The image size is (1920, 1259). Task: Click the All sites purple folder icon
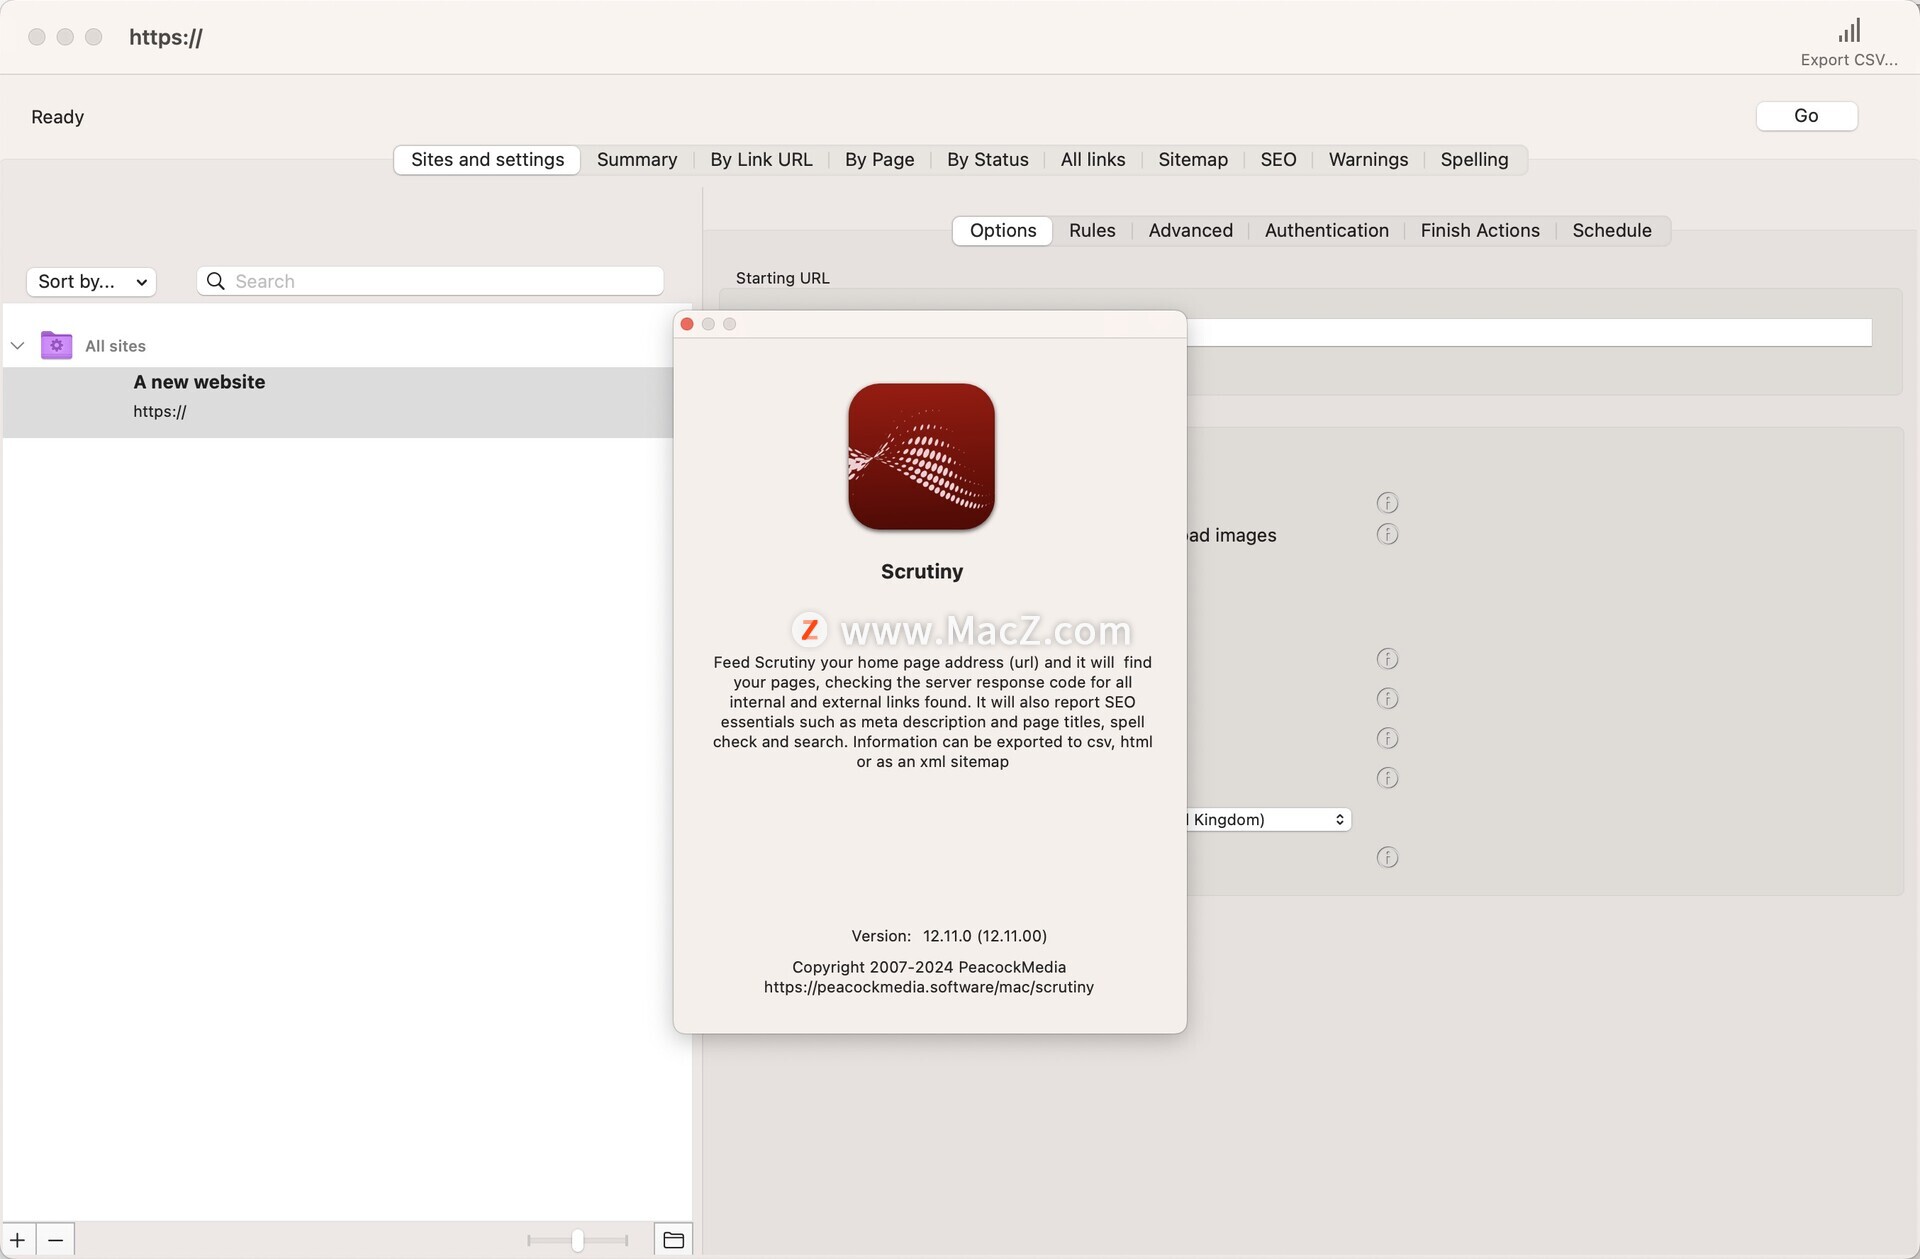click(x=56, y=345)
